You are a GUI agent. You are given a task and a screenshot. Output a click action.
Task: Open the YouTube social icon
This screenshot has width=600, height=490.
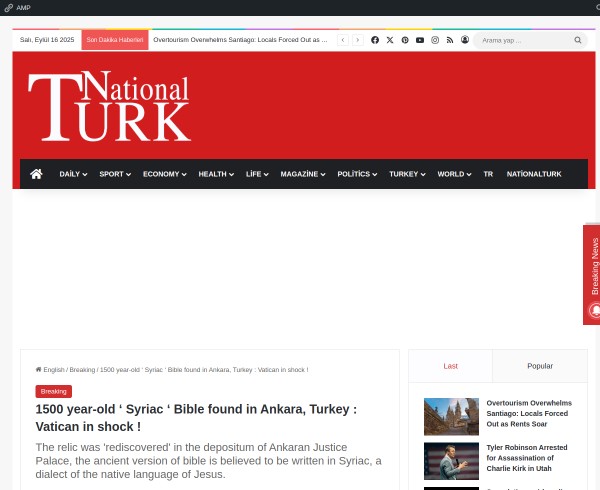[x=420, y=40]
